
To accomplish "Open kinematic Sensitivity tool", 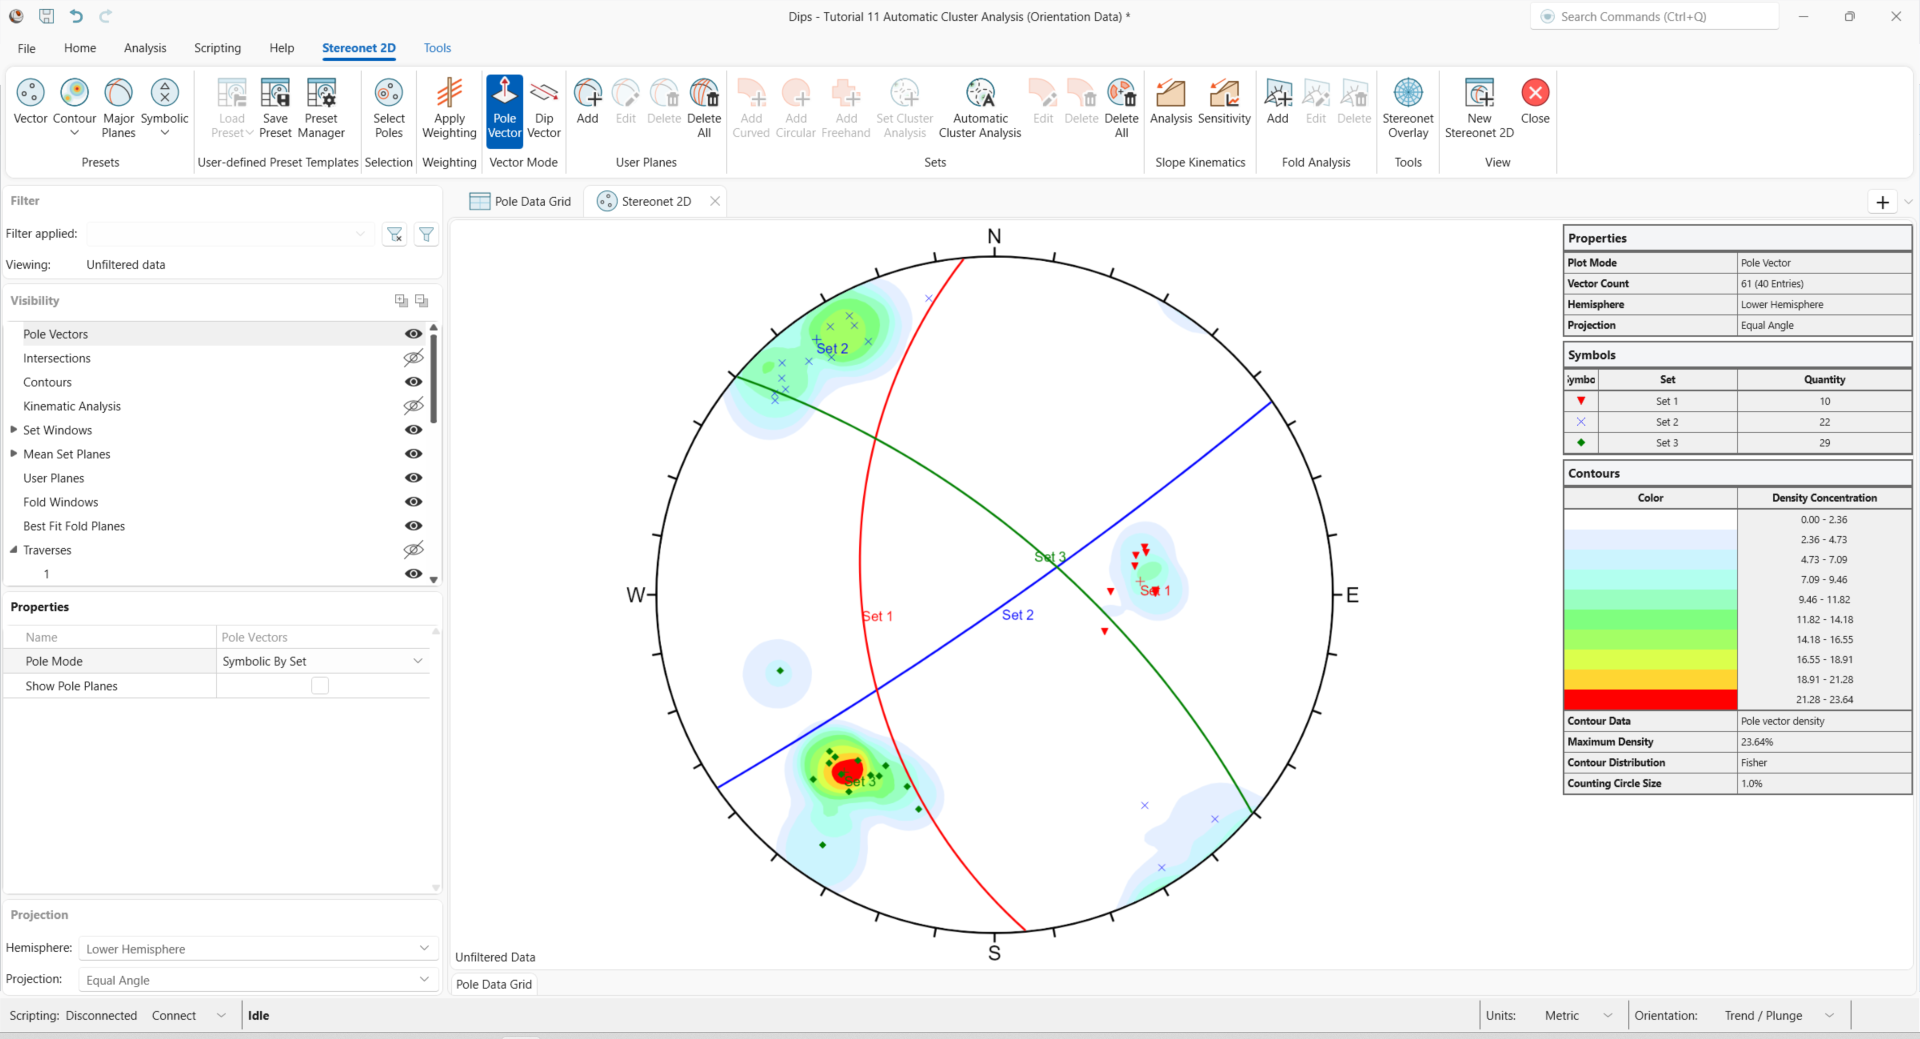I will click(x=1224, y=102).
